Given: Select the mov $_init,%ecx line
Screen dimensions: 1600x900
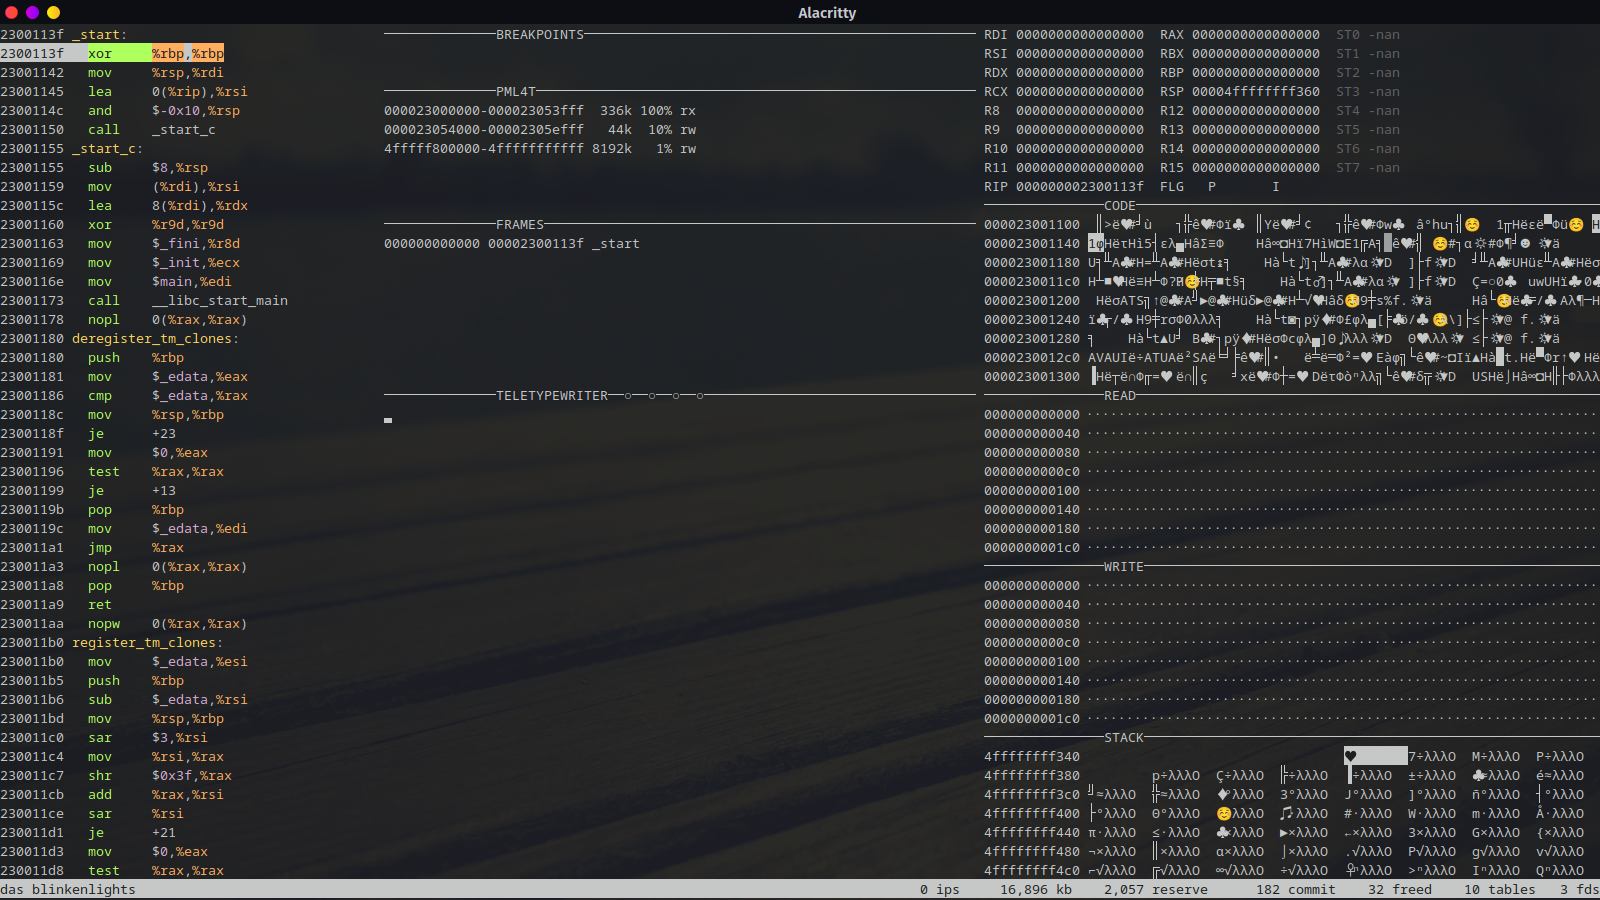Looking at the screenshot, I should coord(120,263).
